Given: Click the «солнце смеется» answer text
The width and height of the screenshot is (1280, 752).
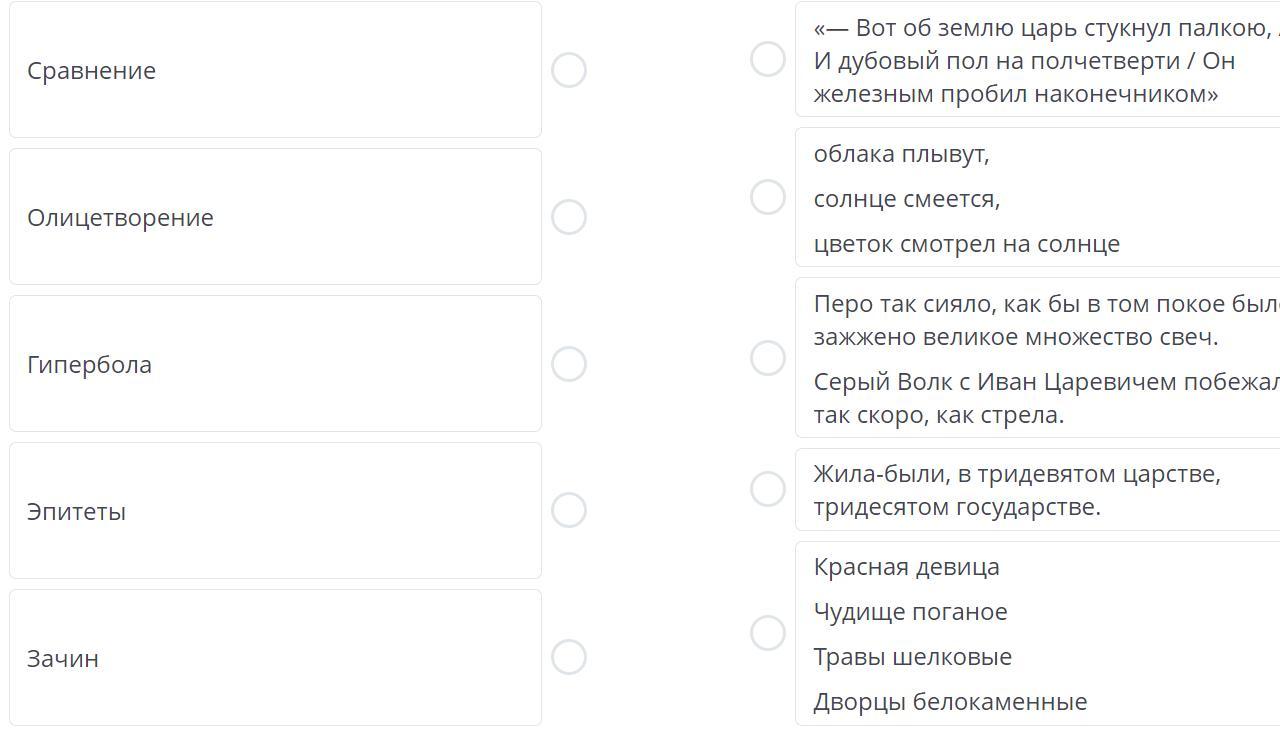Looking at the screenshot, I should 907,199.
